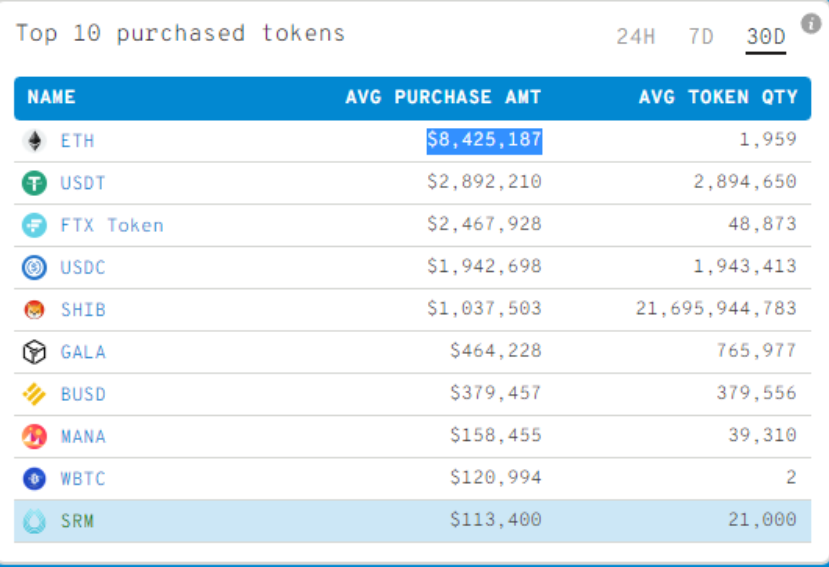Select the 30D timeframe tab

[766, 37]
